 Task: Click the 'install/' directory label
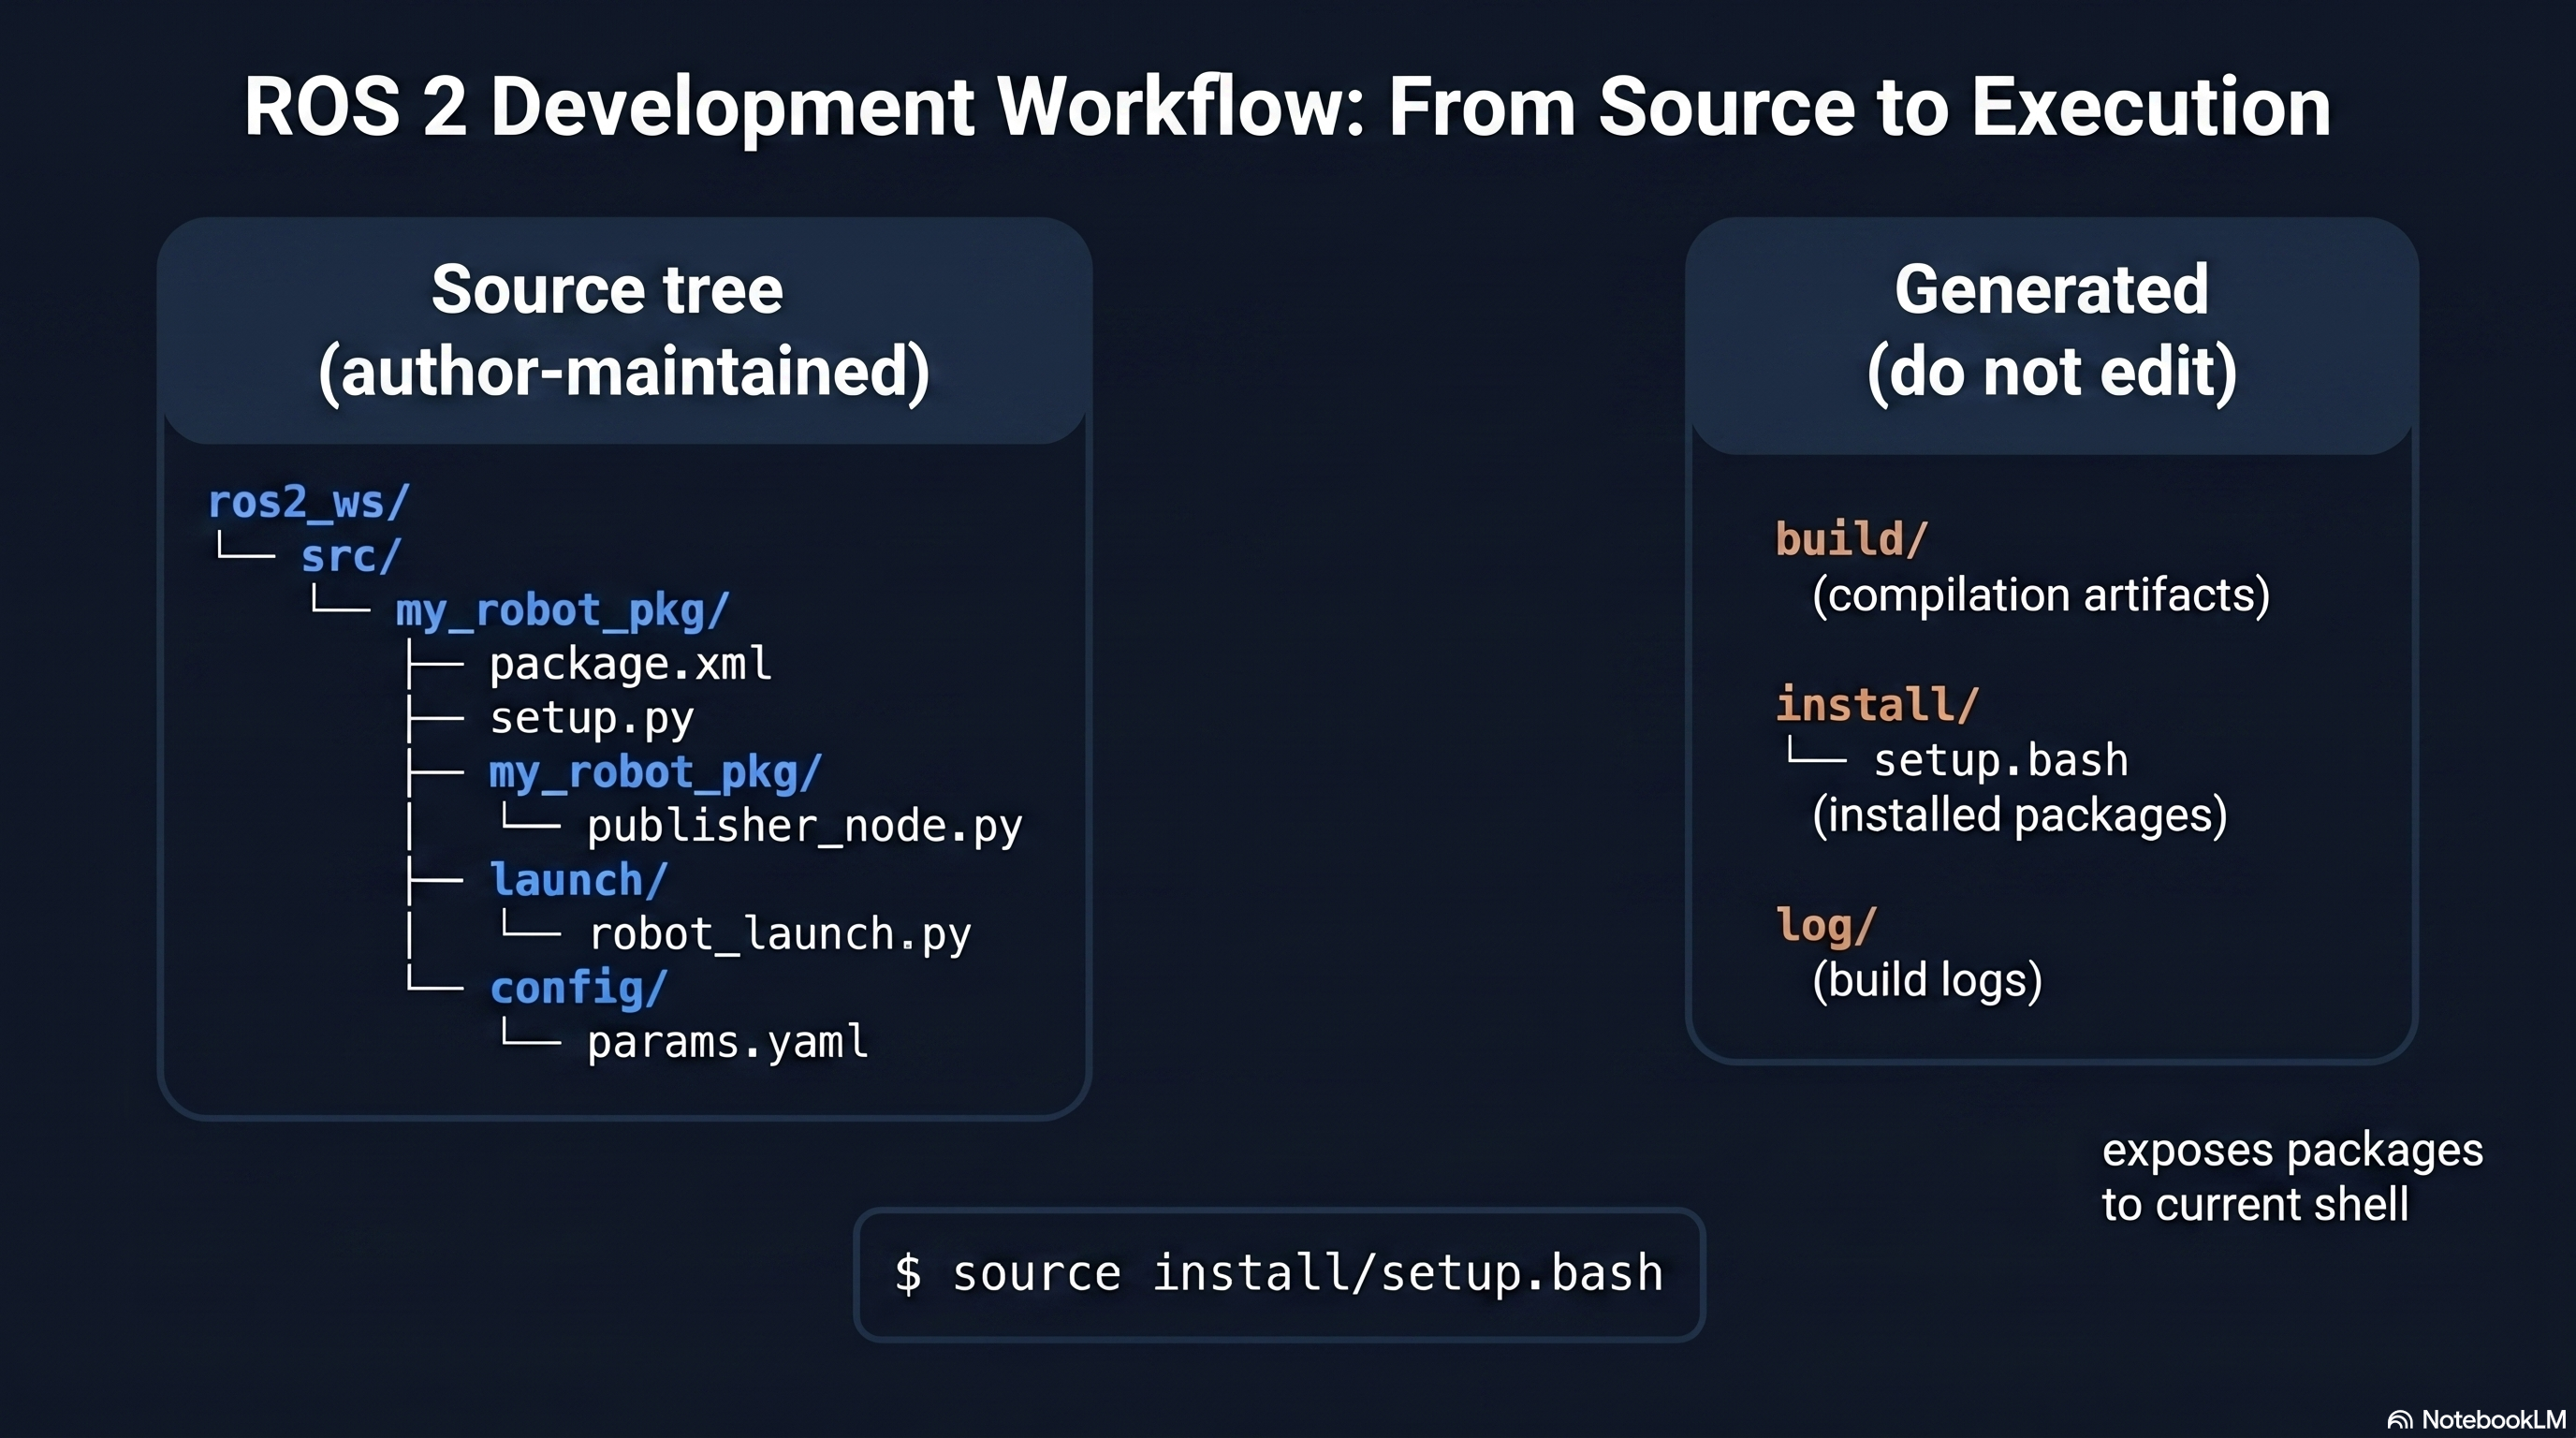pos(1876,705)
